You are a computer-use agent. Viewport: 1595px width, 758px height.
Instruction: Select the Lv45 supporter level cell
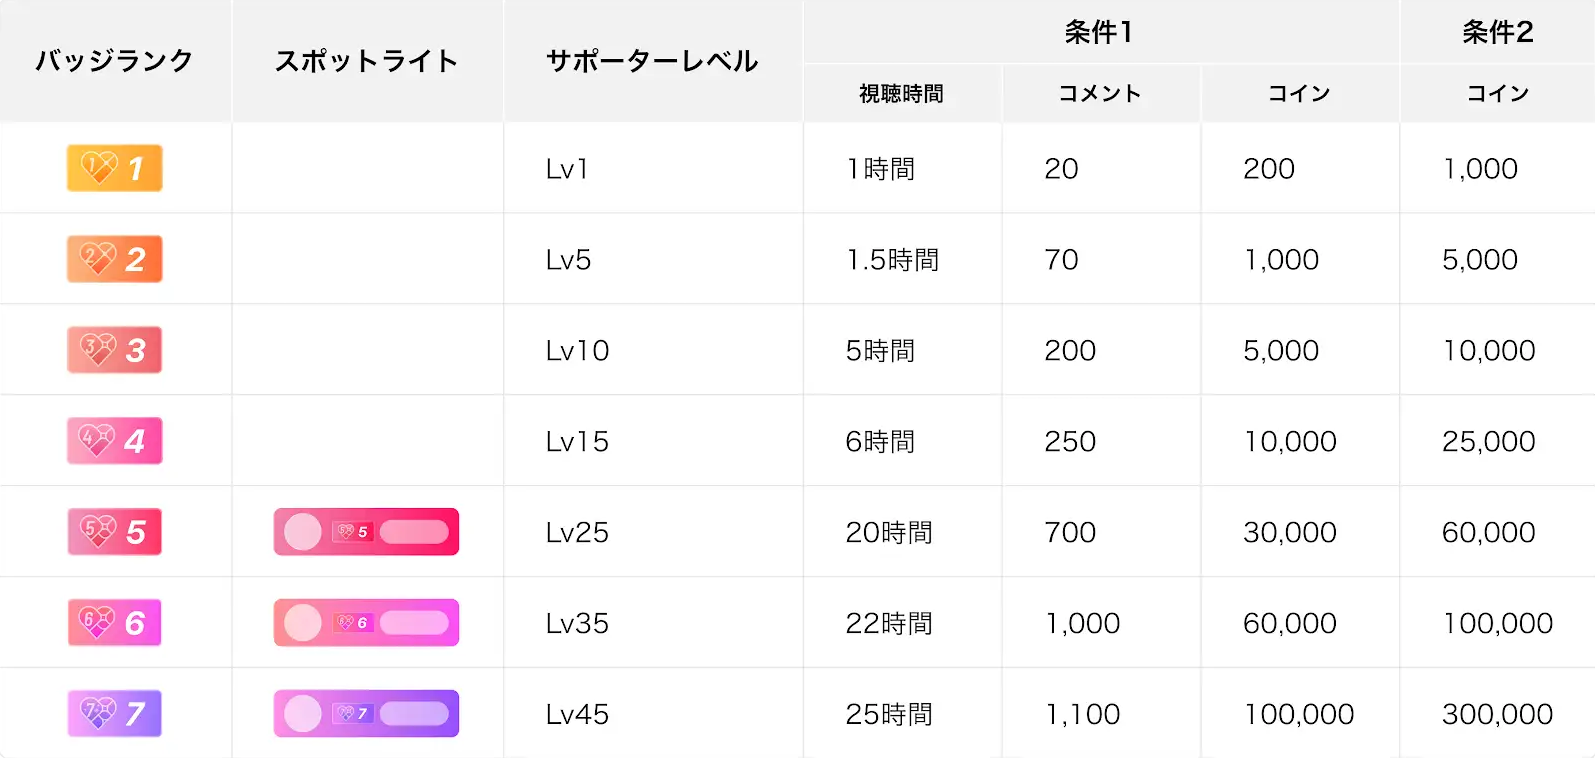tap(577, 714)
